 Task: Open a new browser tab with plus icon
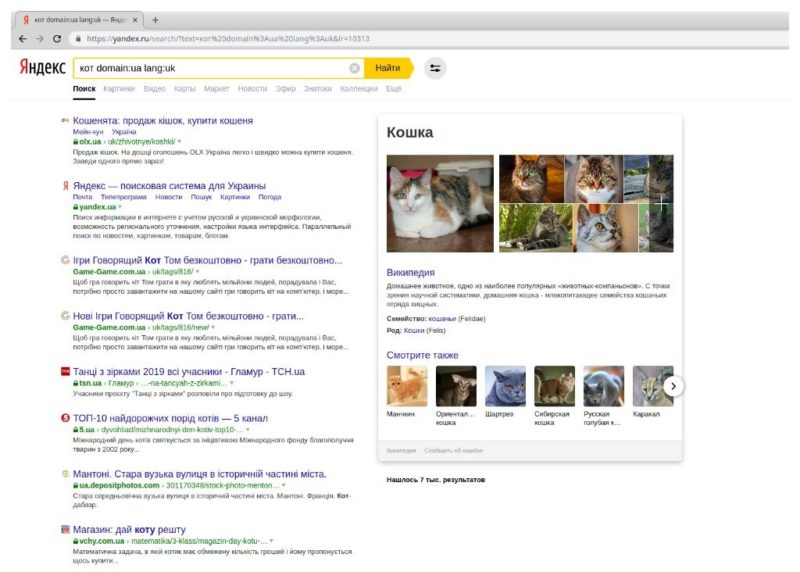(x=155, y=20)
